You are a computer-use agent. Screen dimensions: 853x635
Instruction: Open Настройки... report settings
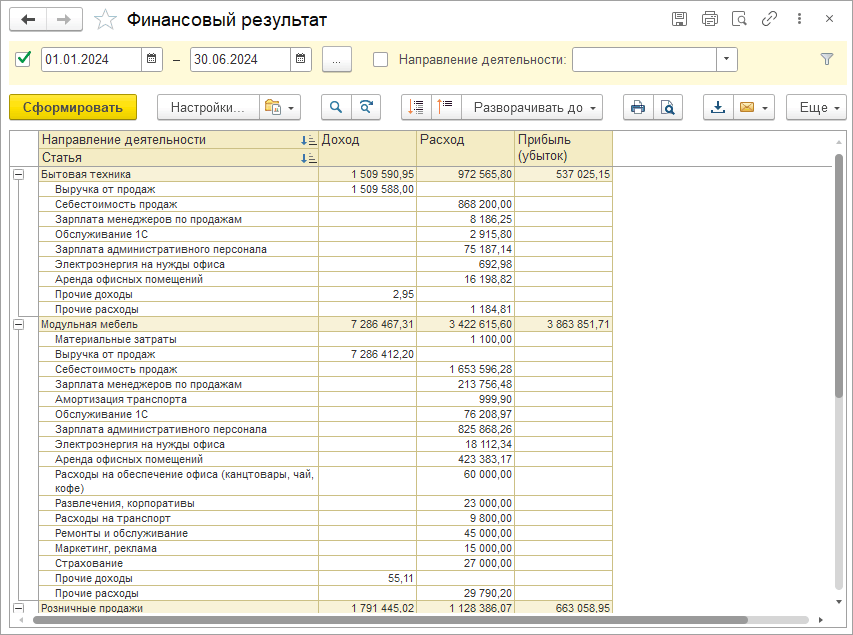tap(207, 107)
